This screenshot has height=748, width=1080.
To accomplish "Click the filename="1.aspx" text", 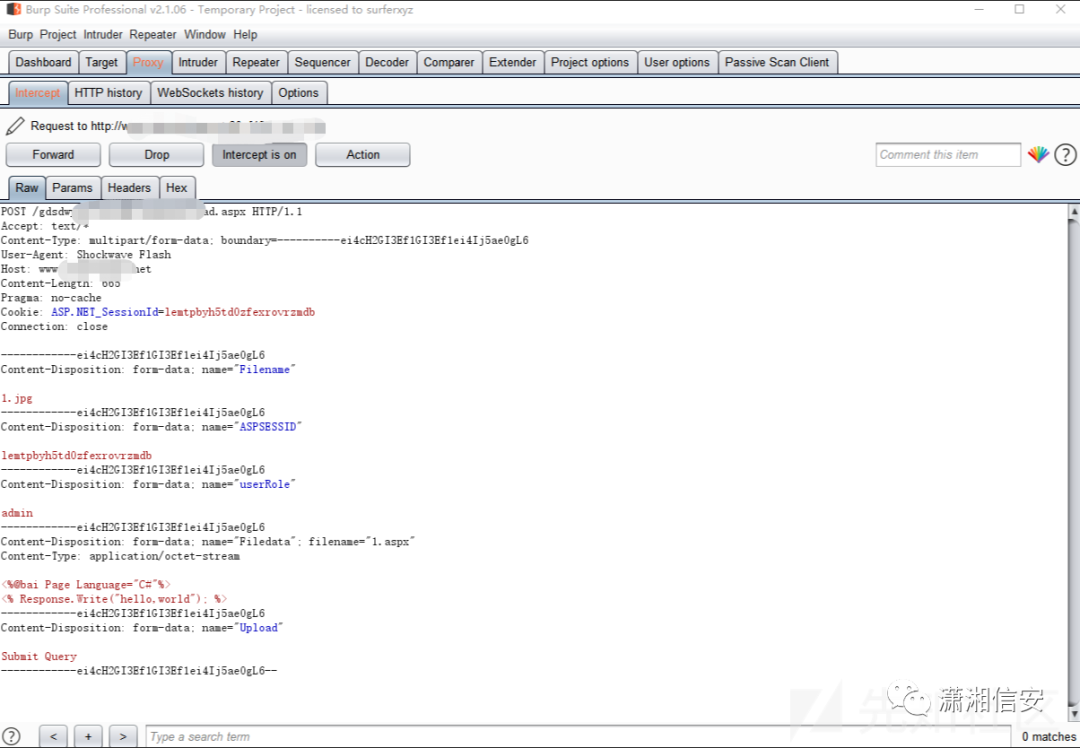I will [362, 542].
